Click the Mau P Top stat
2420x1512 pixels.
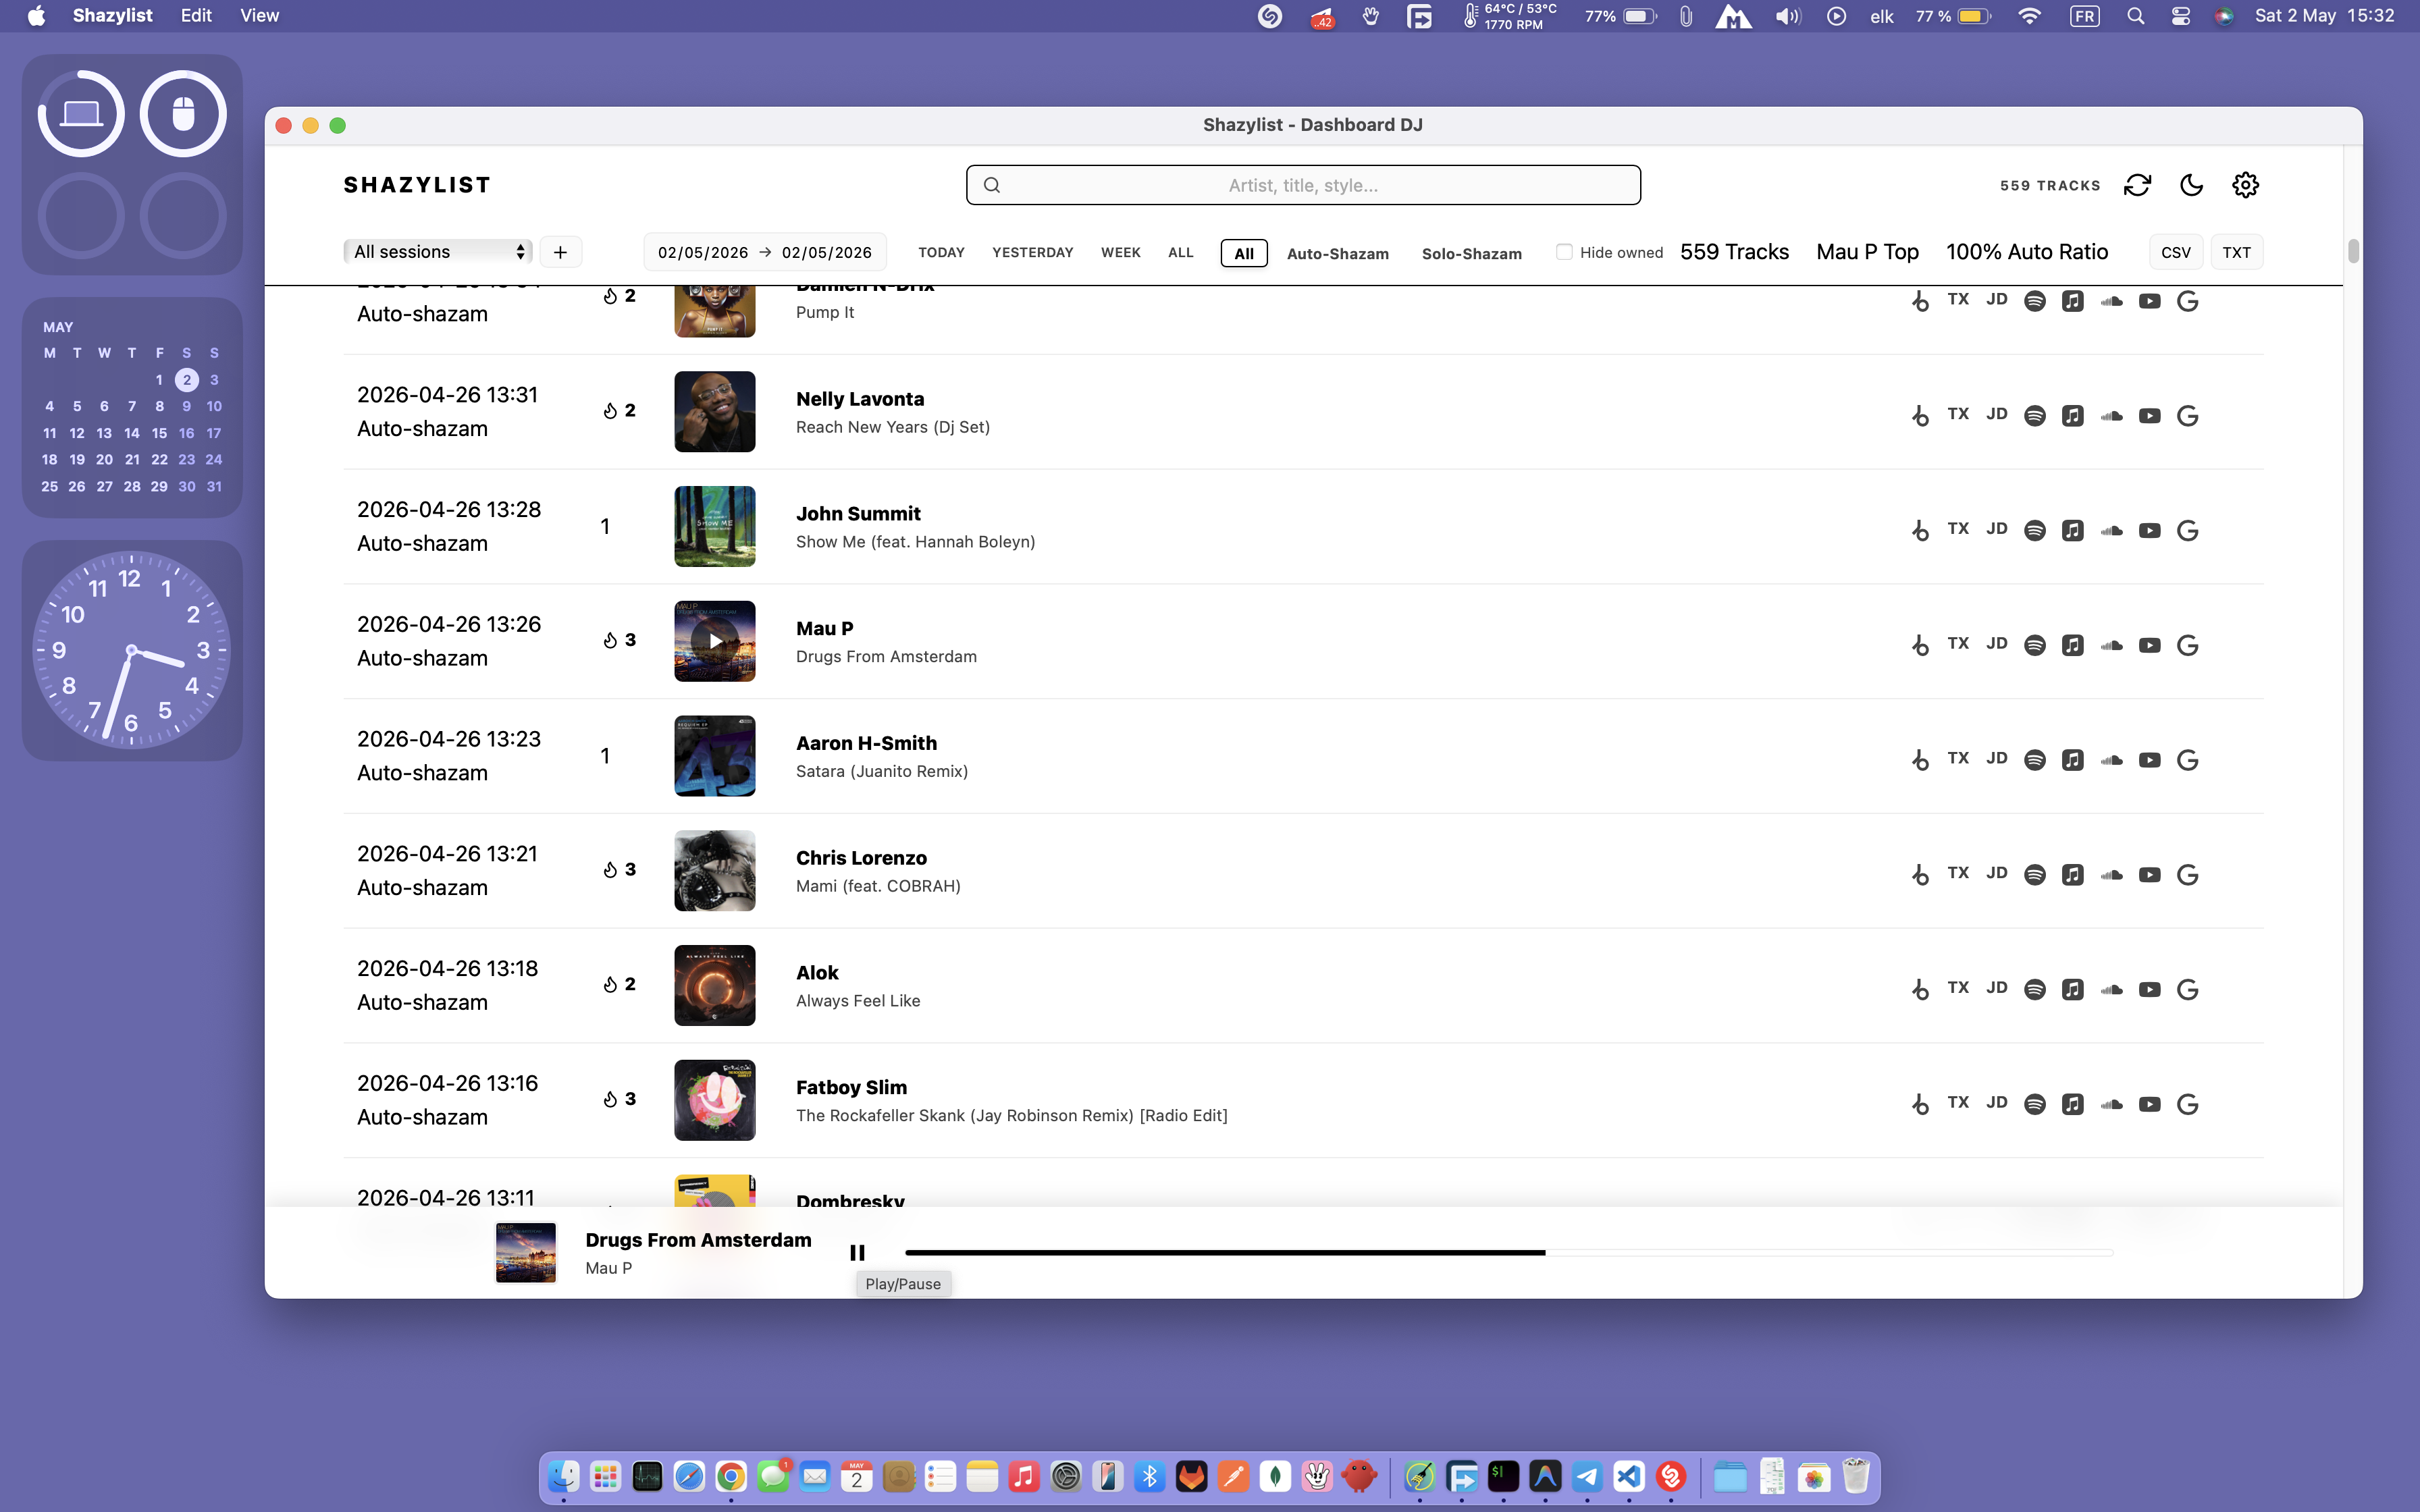click(x=1867, y=252)
